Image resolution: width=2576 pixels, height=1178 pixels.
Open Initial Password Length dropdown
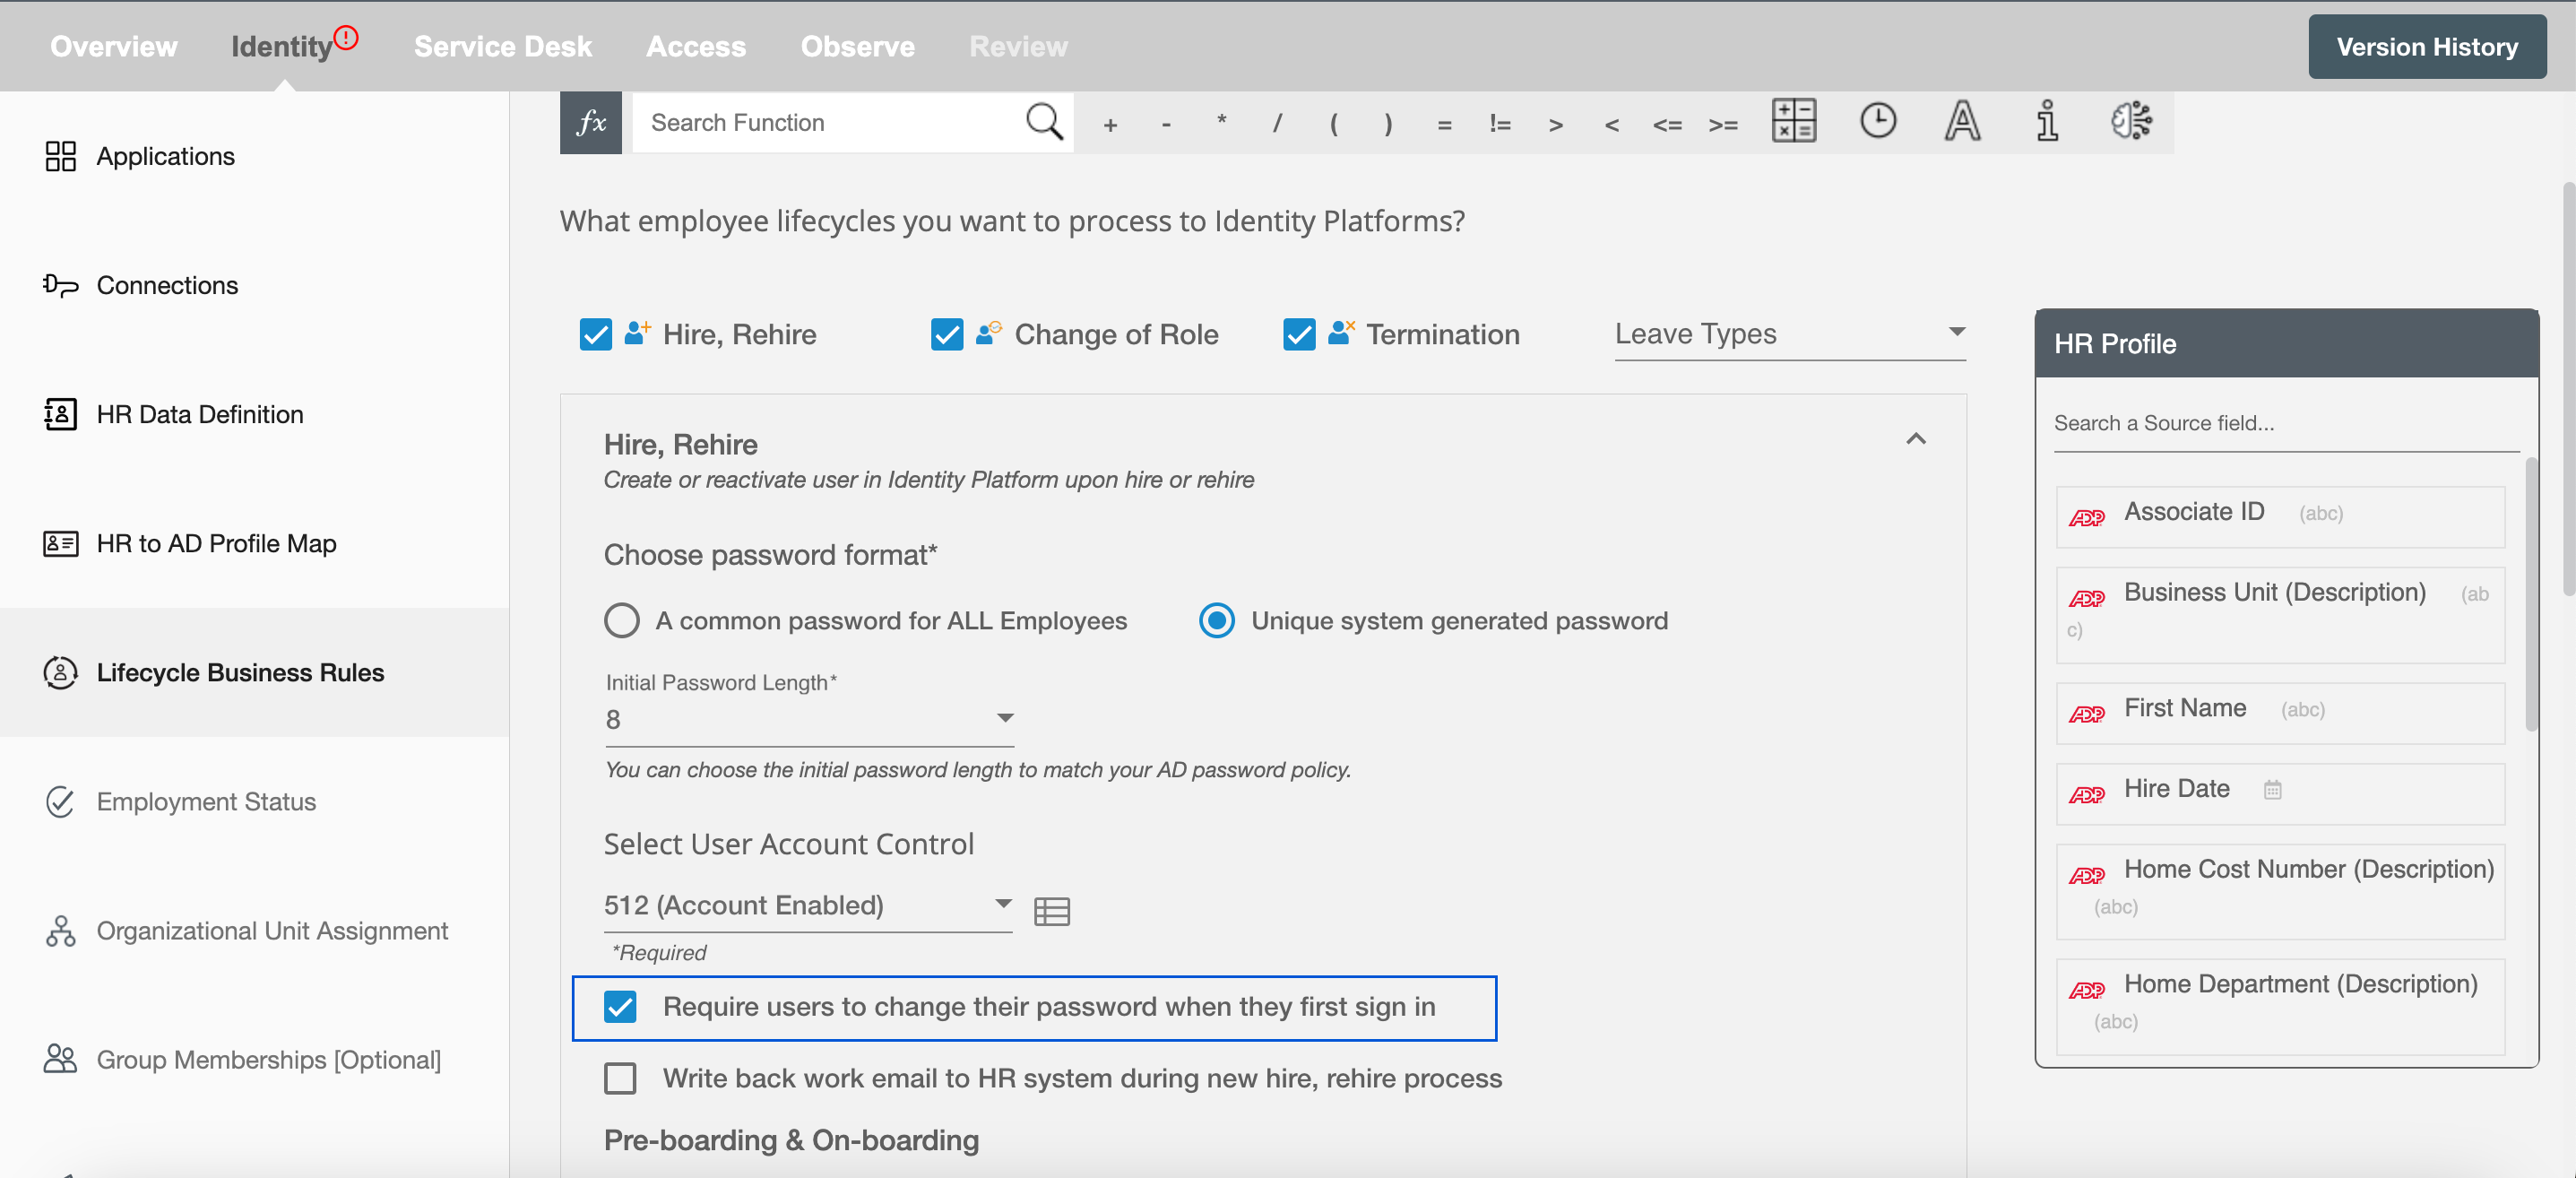pyautogui.click(x=1004, y=720)
